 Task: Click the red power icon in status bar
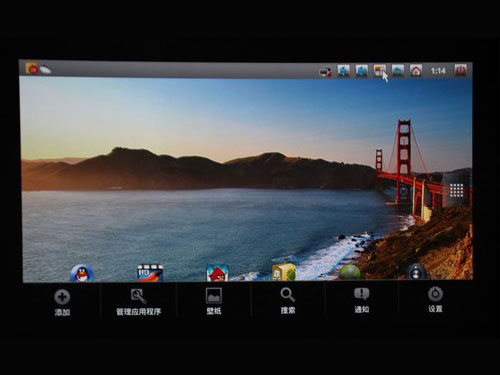pos(461,71)
